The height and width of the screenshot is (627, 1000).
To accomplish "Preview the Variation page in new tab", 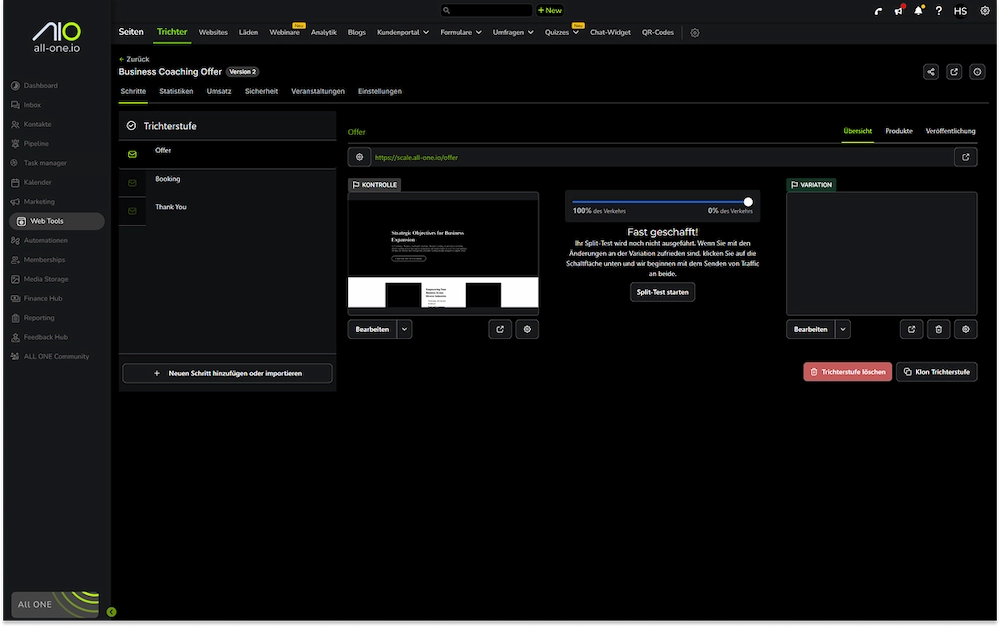I will tap(911, 330).
